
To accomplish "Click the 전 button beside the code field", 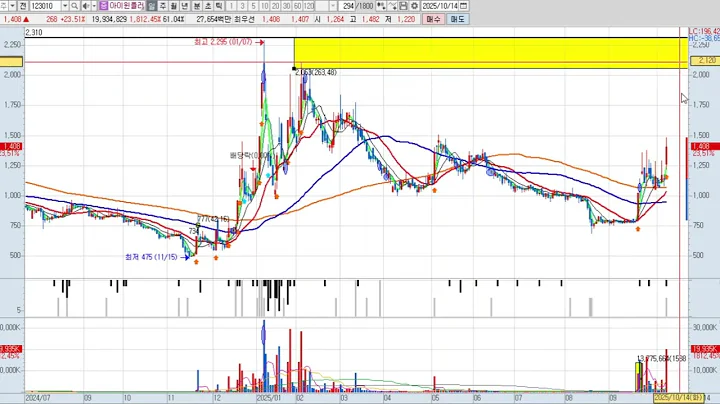I will [x=23, y=6].
